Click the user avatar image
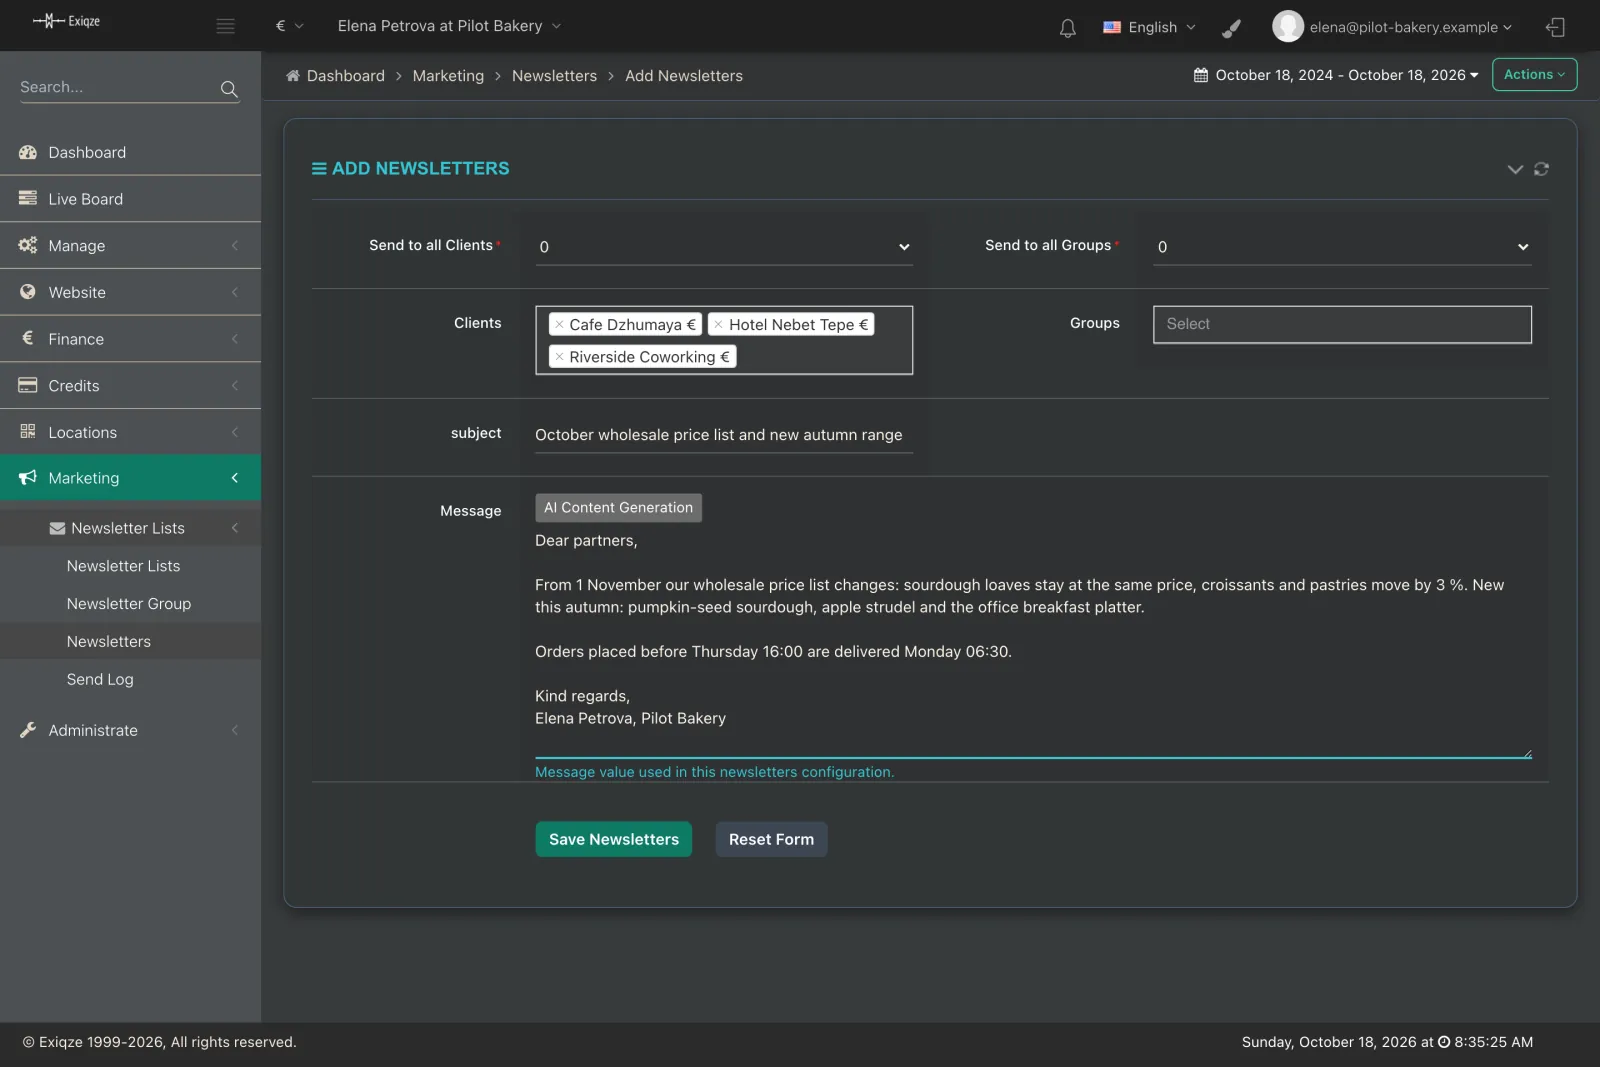This screenshot has height=1067, width=1600. 1288,26
